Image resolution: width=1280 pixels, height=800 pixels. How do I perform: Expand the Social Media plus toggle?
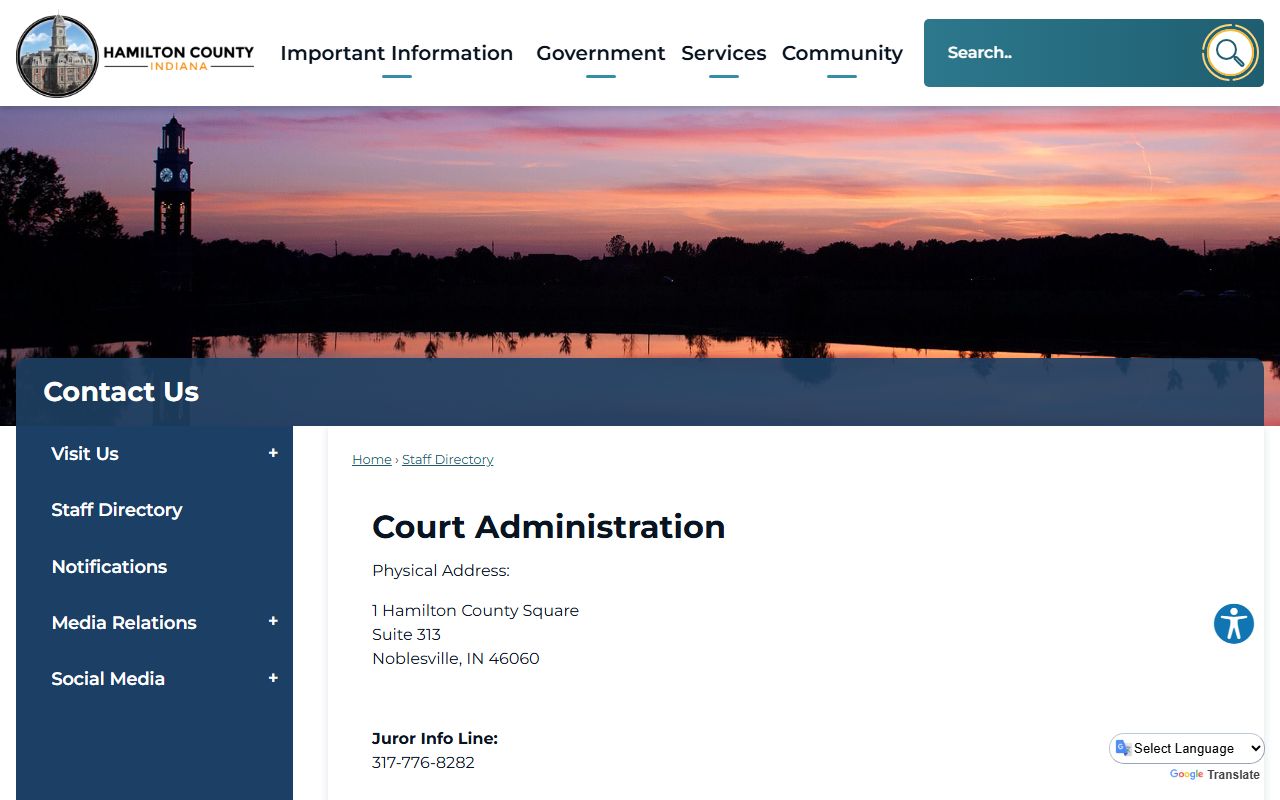coord(273,679)
